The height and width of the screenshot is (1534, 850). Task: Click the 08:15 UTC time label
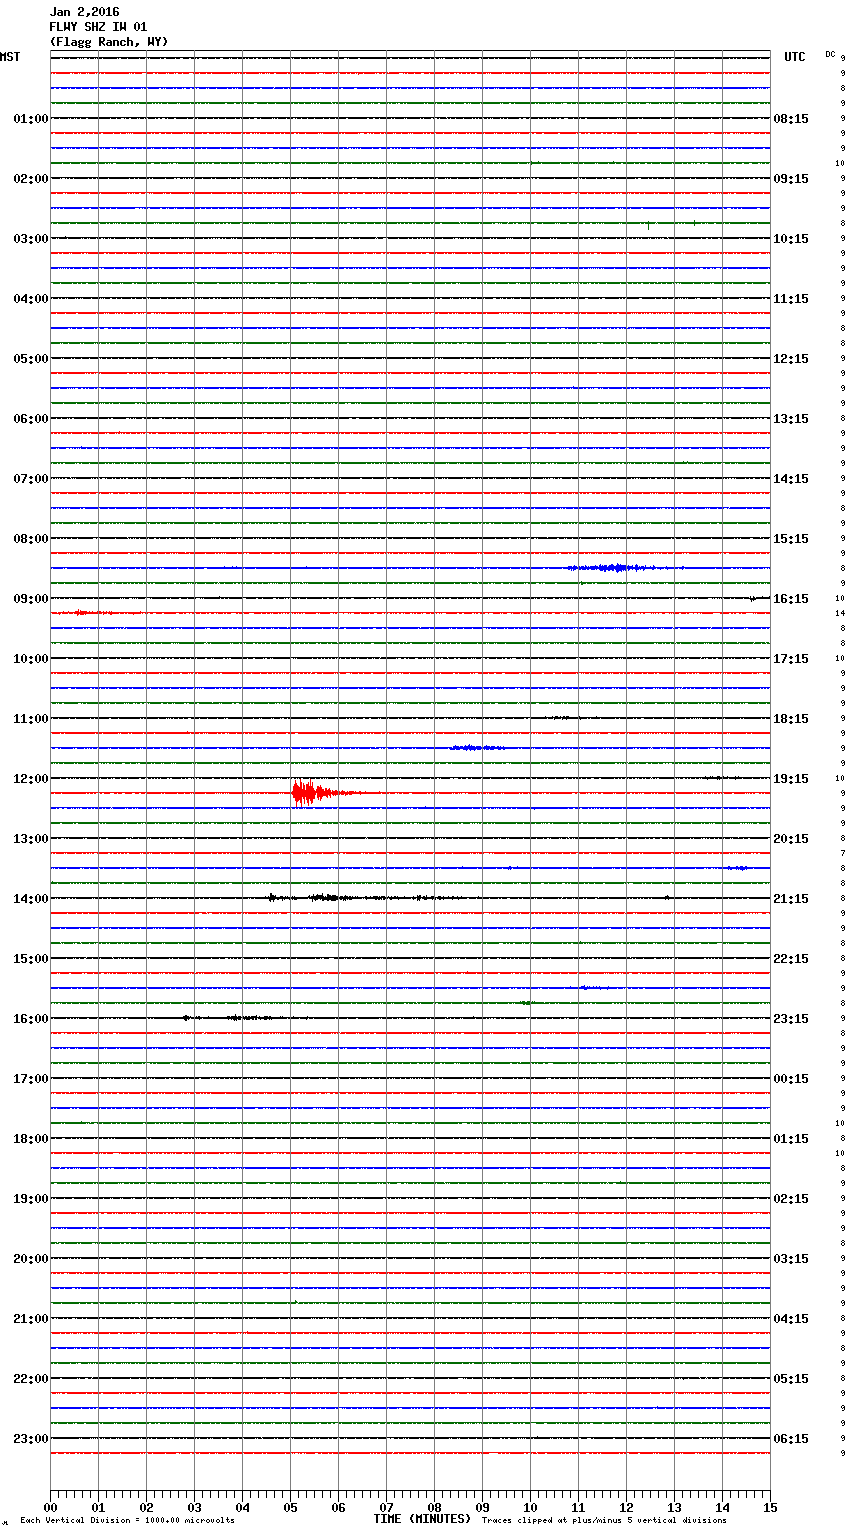(791, 119)
